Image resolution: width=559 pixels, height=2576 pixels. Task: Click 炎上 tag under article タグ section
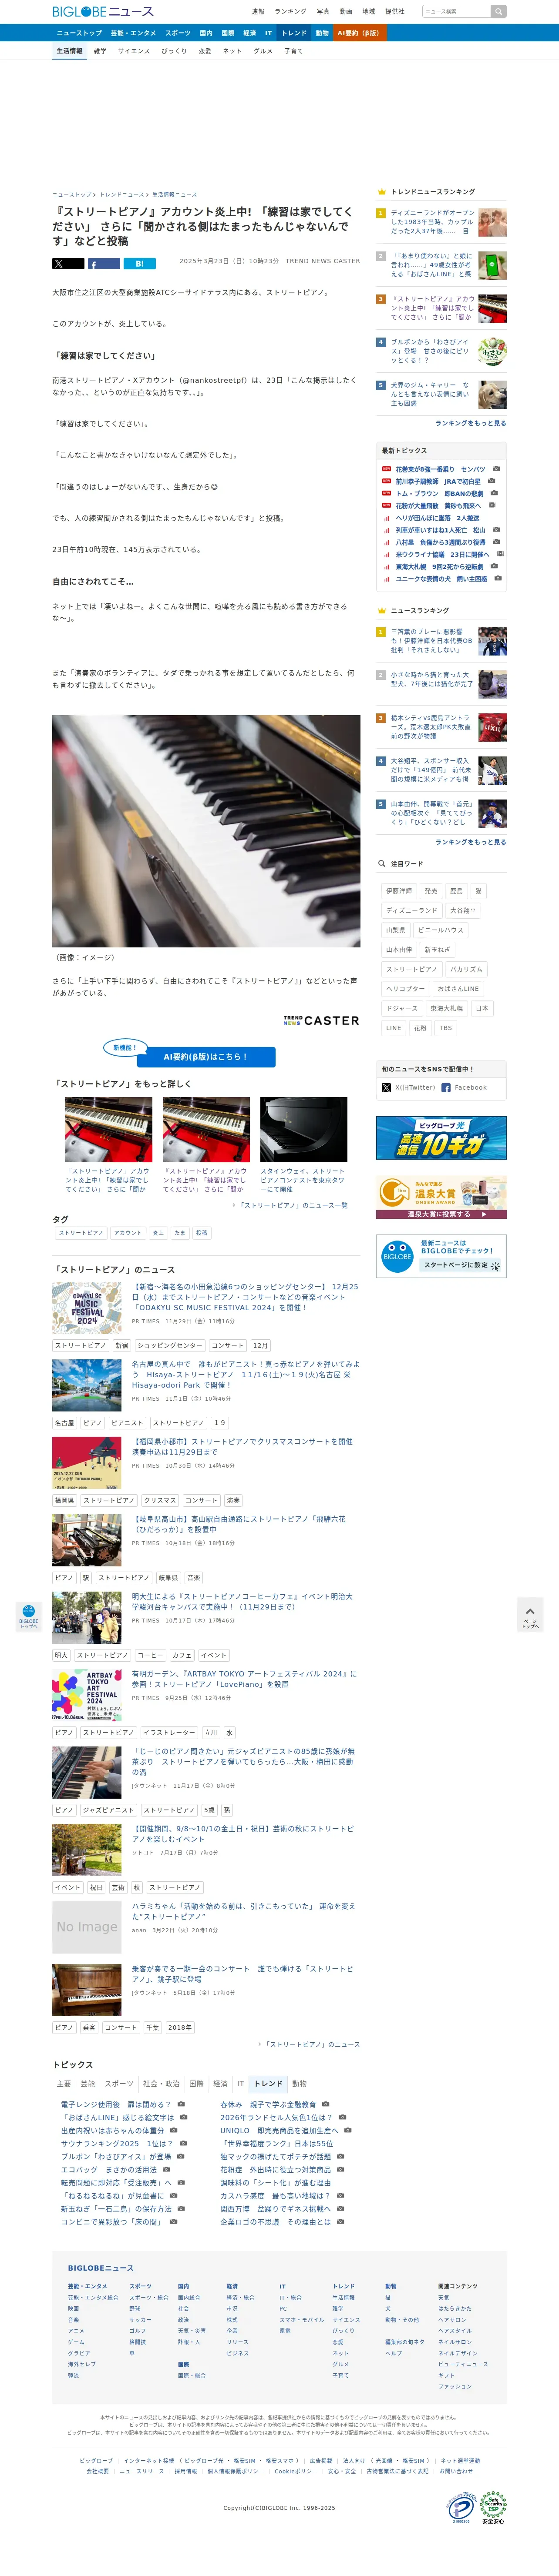[x=158, y=1233]
